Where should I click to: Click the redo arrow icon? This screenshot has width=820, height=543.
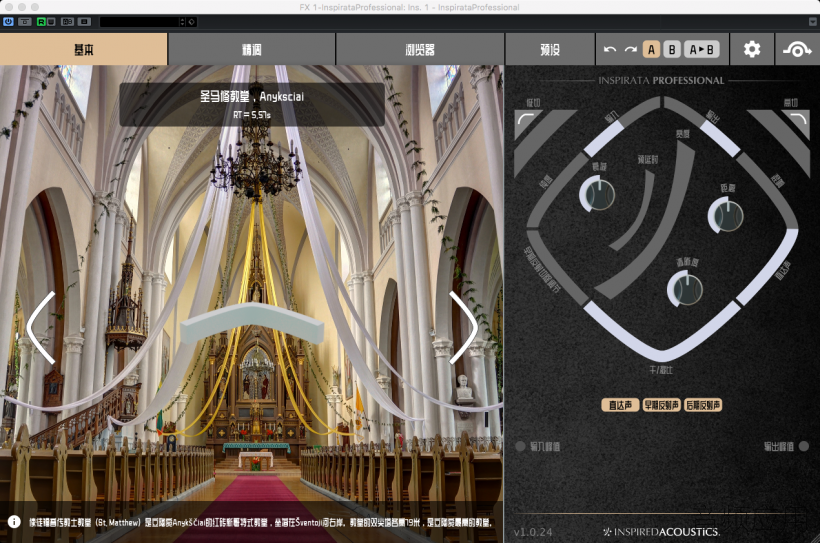(x=631, y=50)
